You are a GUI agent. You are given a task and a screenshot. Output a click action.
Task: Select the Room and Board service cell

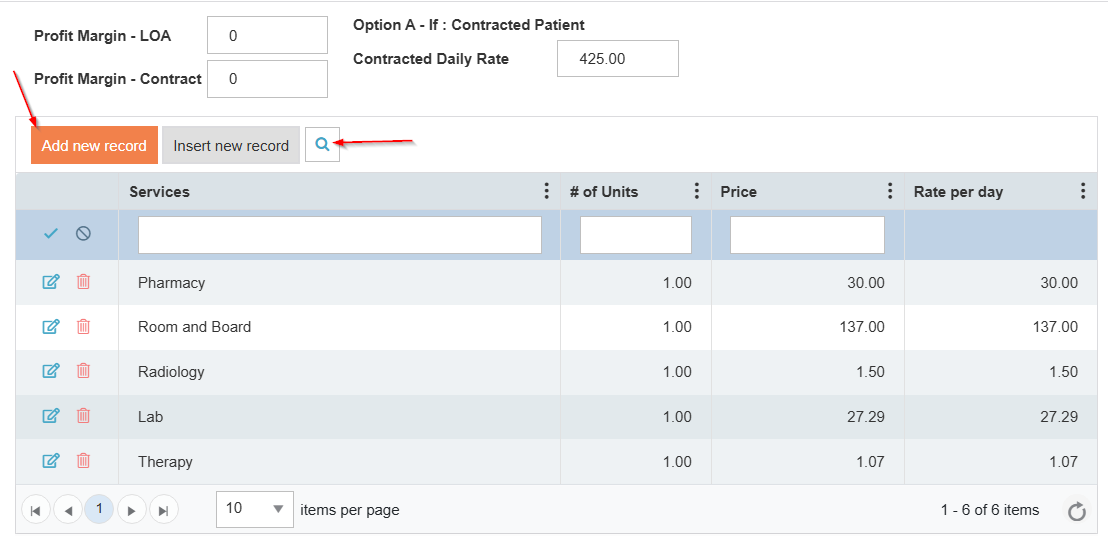click(339, 327)
